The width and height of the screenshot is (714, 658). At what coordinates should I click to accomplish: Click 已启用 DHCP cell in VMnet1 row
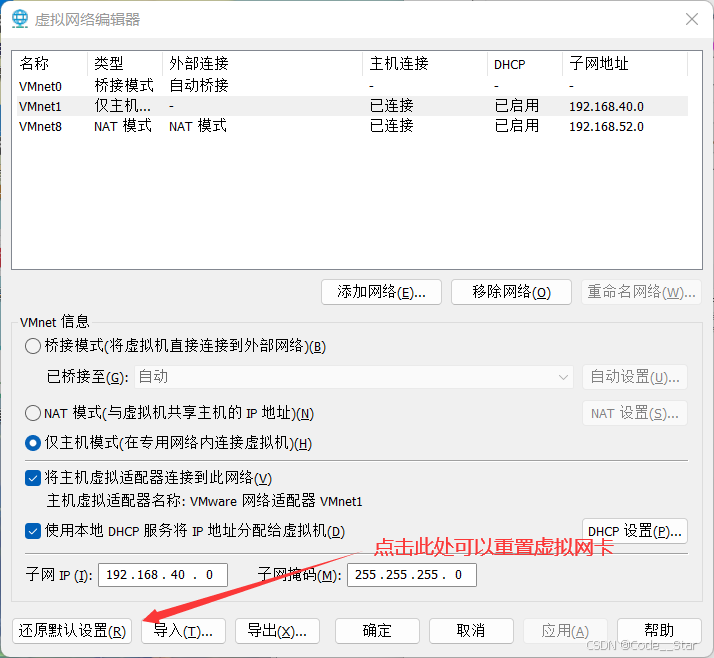click(x=517, y=106)
